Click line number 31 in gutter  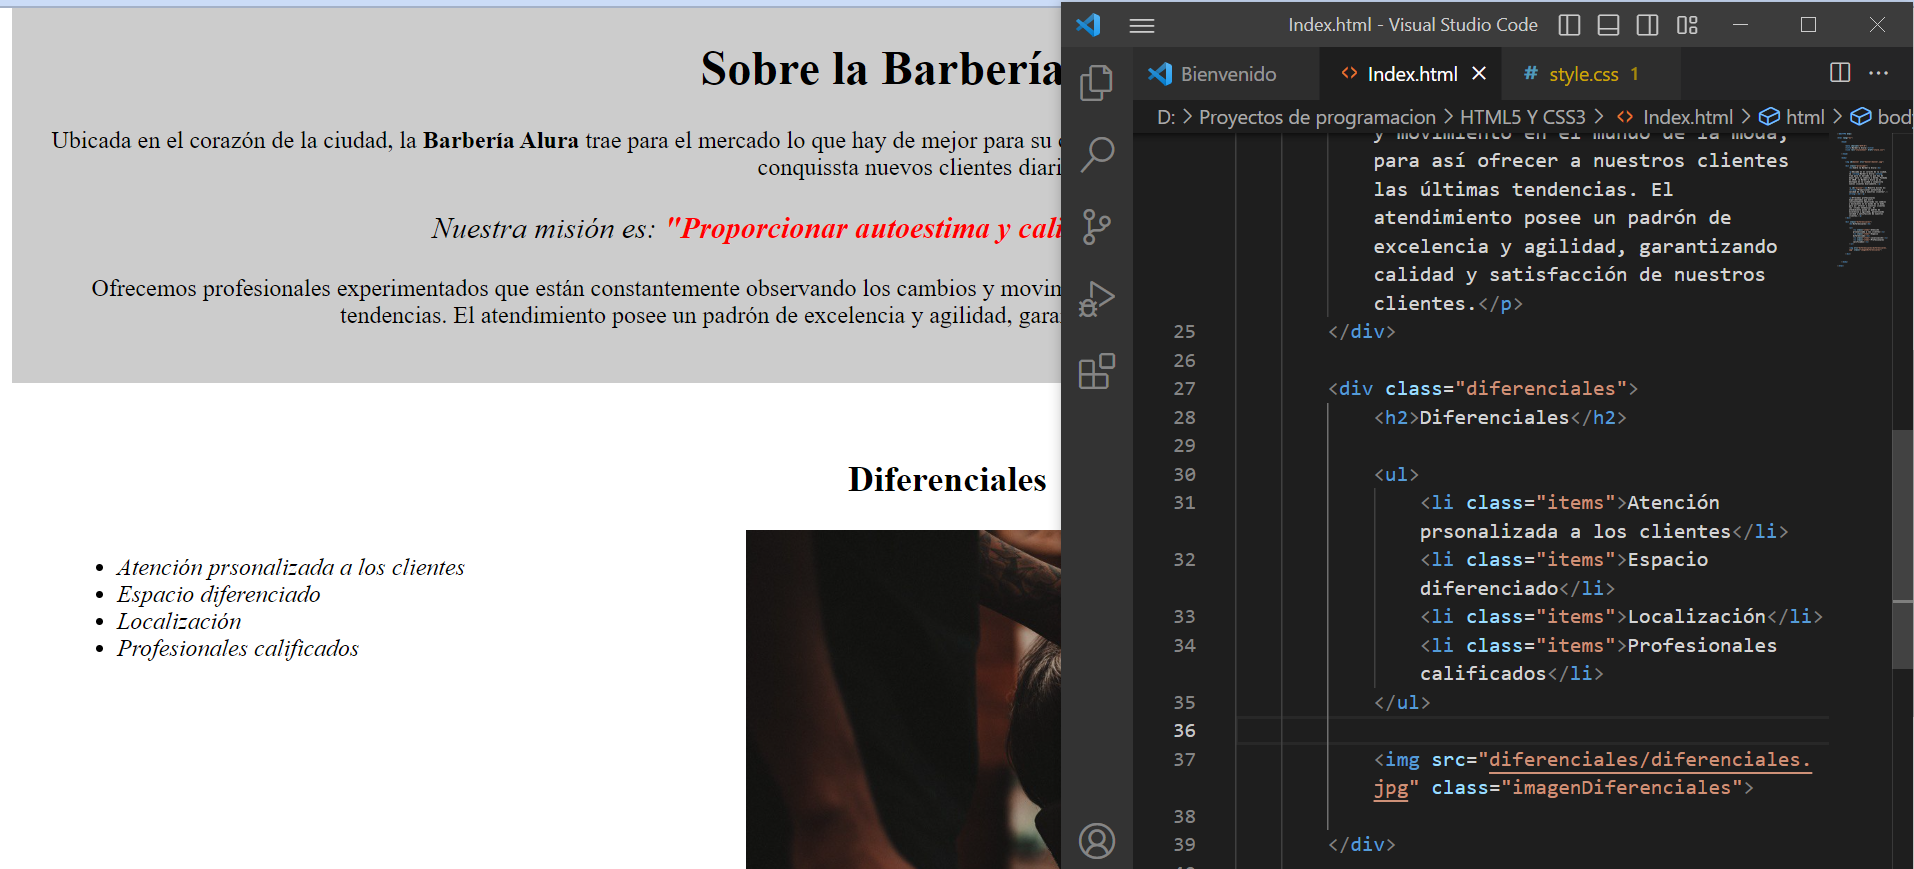click(1184, 502)
